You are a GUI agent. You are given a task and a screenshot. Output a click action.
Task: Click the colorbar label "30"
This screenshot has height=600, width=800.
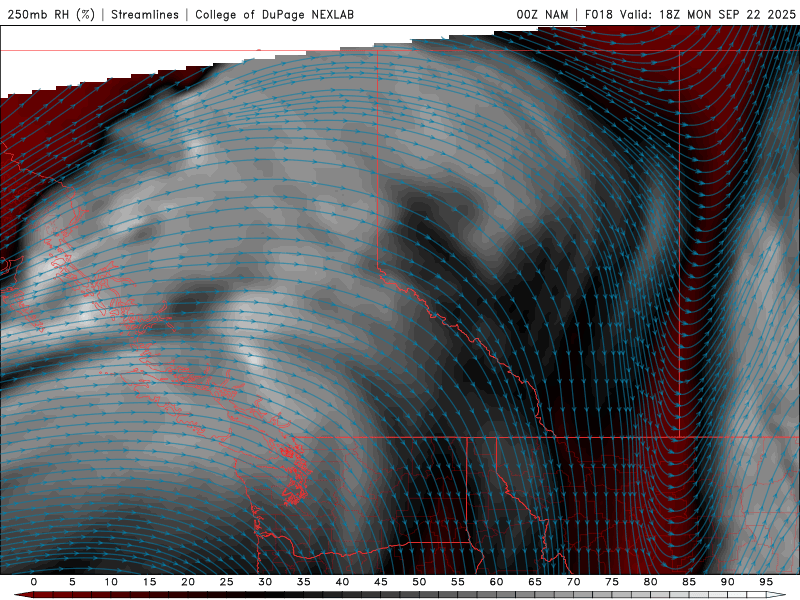265,582
